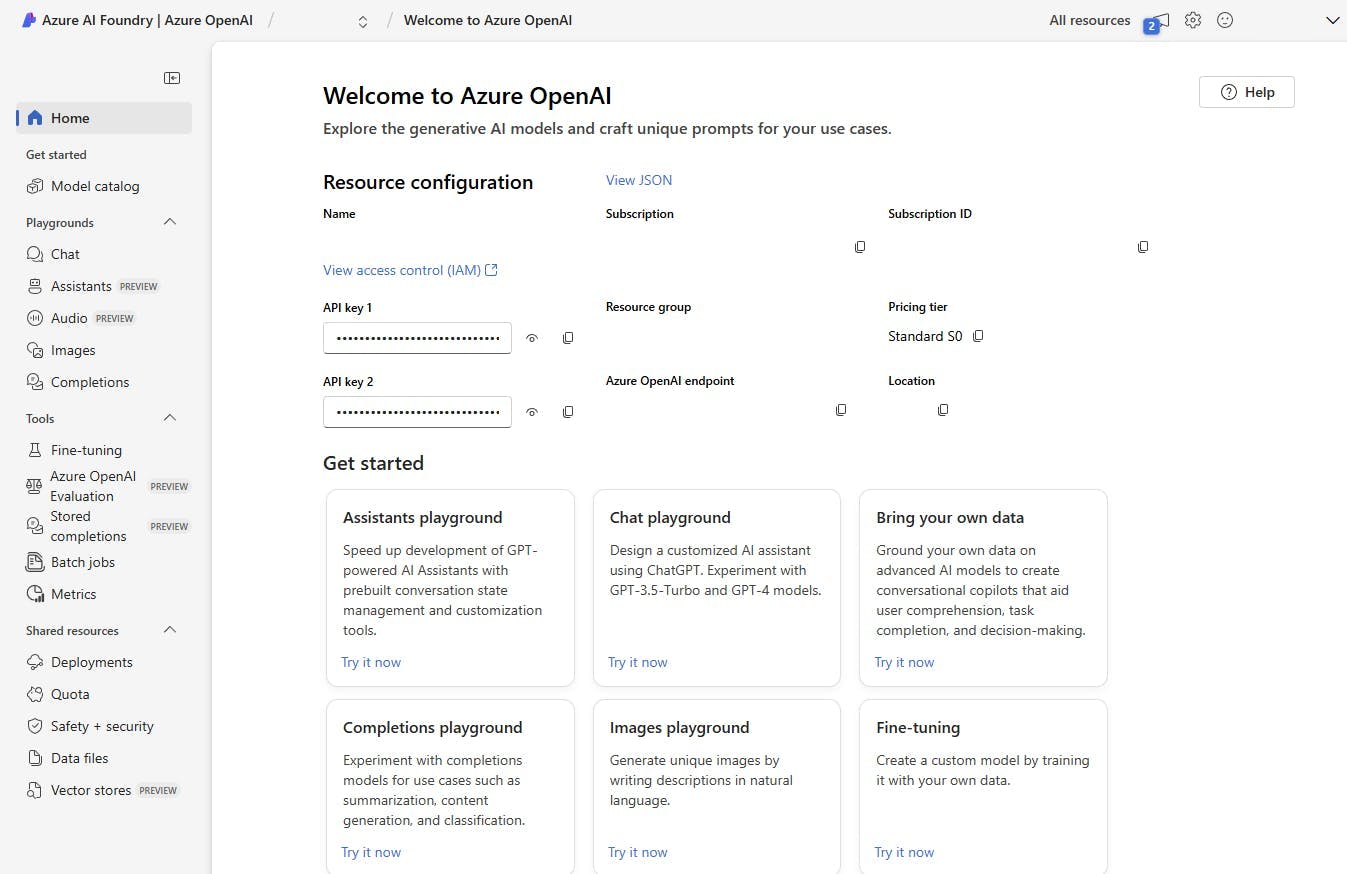
Task: Open the settings gear icon
Action: click(1193, 20)
